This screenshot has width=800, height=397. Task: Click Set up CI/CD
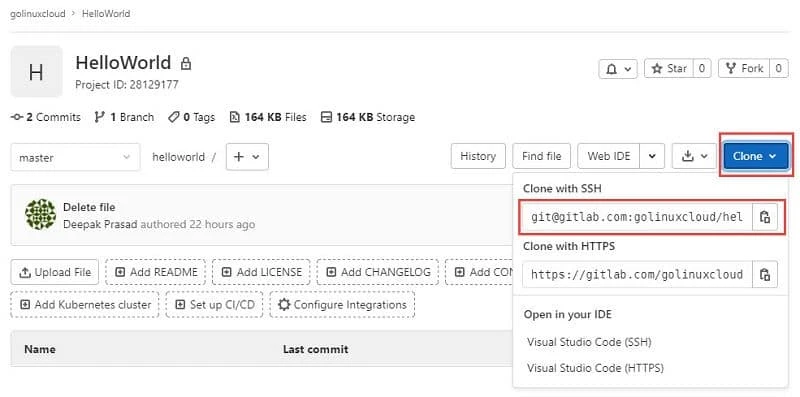pos(214,305)
